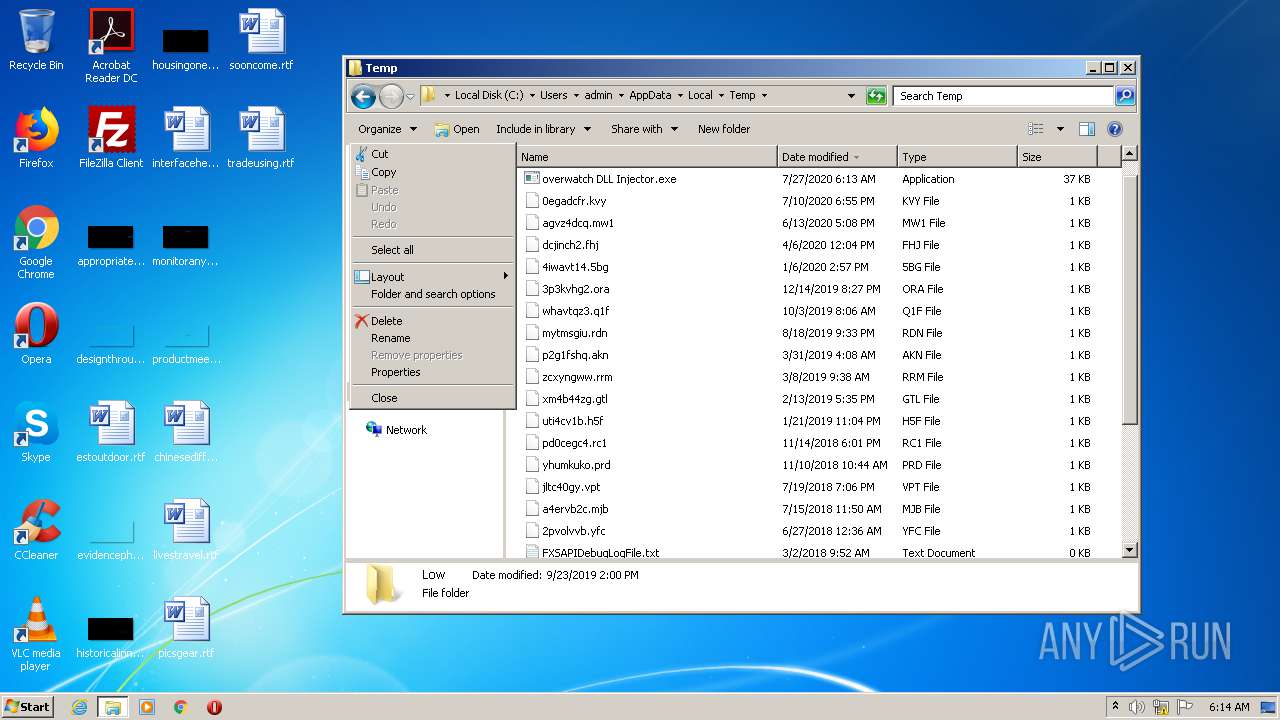Select picsgear.rtf desktop document
1280x720 pixels.
coord(186,628)
